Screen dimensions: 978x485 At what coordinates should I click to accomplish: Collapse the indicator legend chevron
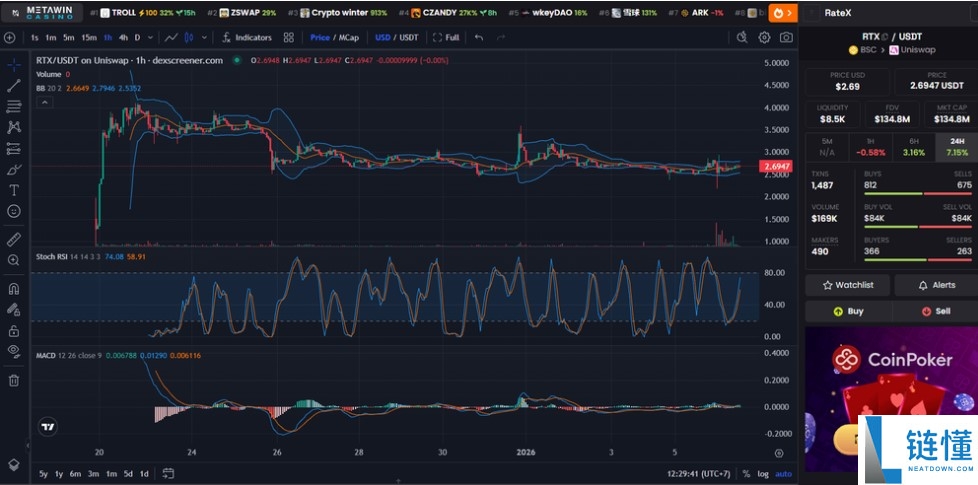click(x=45, y=103)
